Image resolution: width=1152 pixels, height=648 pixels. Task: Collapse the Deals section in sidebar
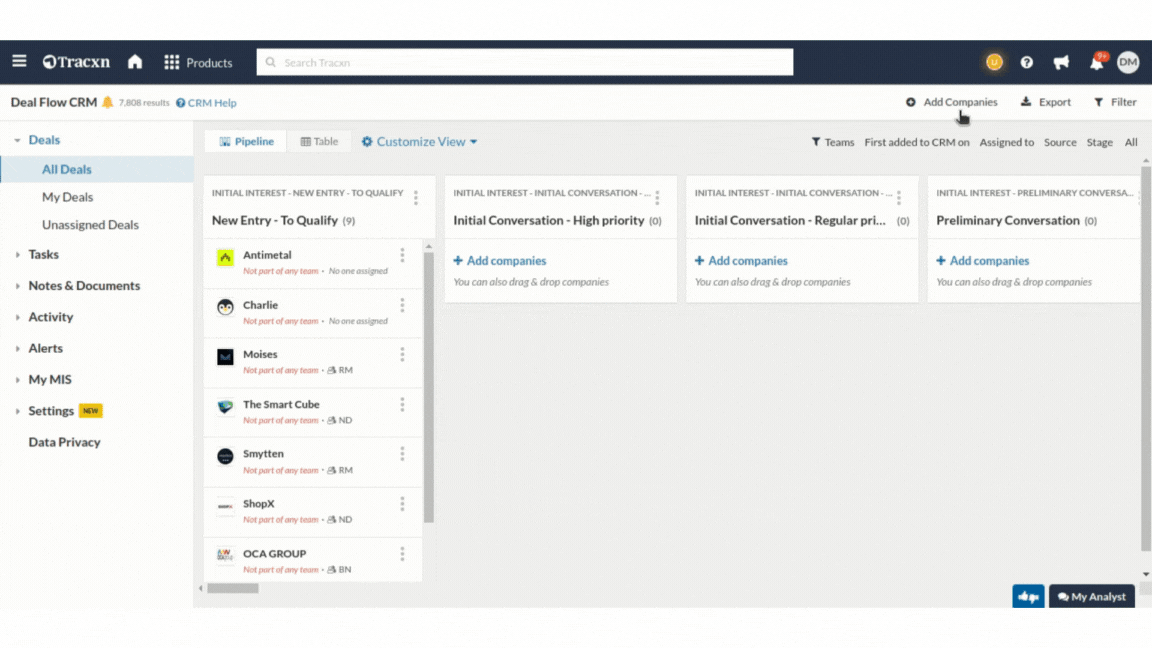pyautogui.click(x=18, y=141)
